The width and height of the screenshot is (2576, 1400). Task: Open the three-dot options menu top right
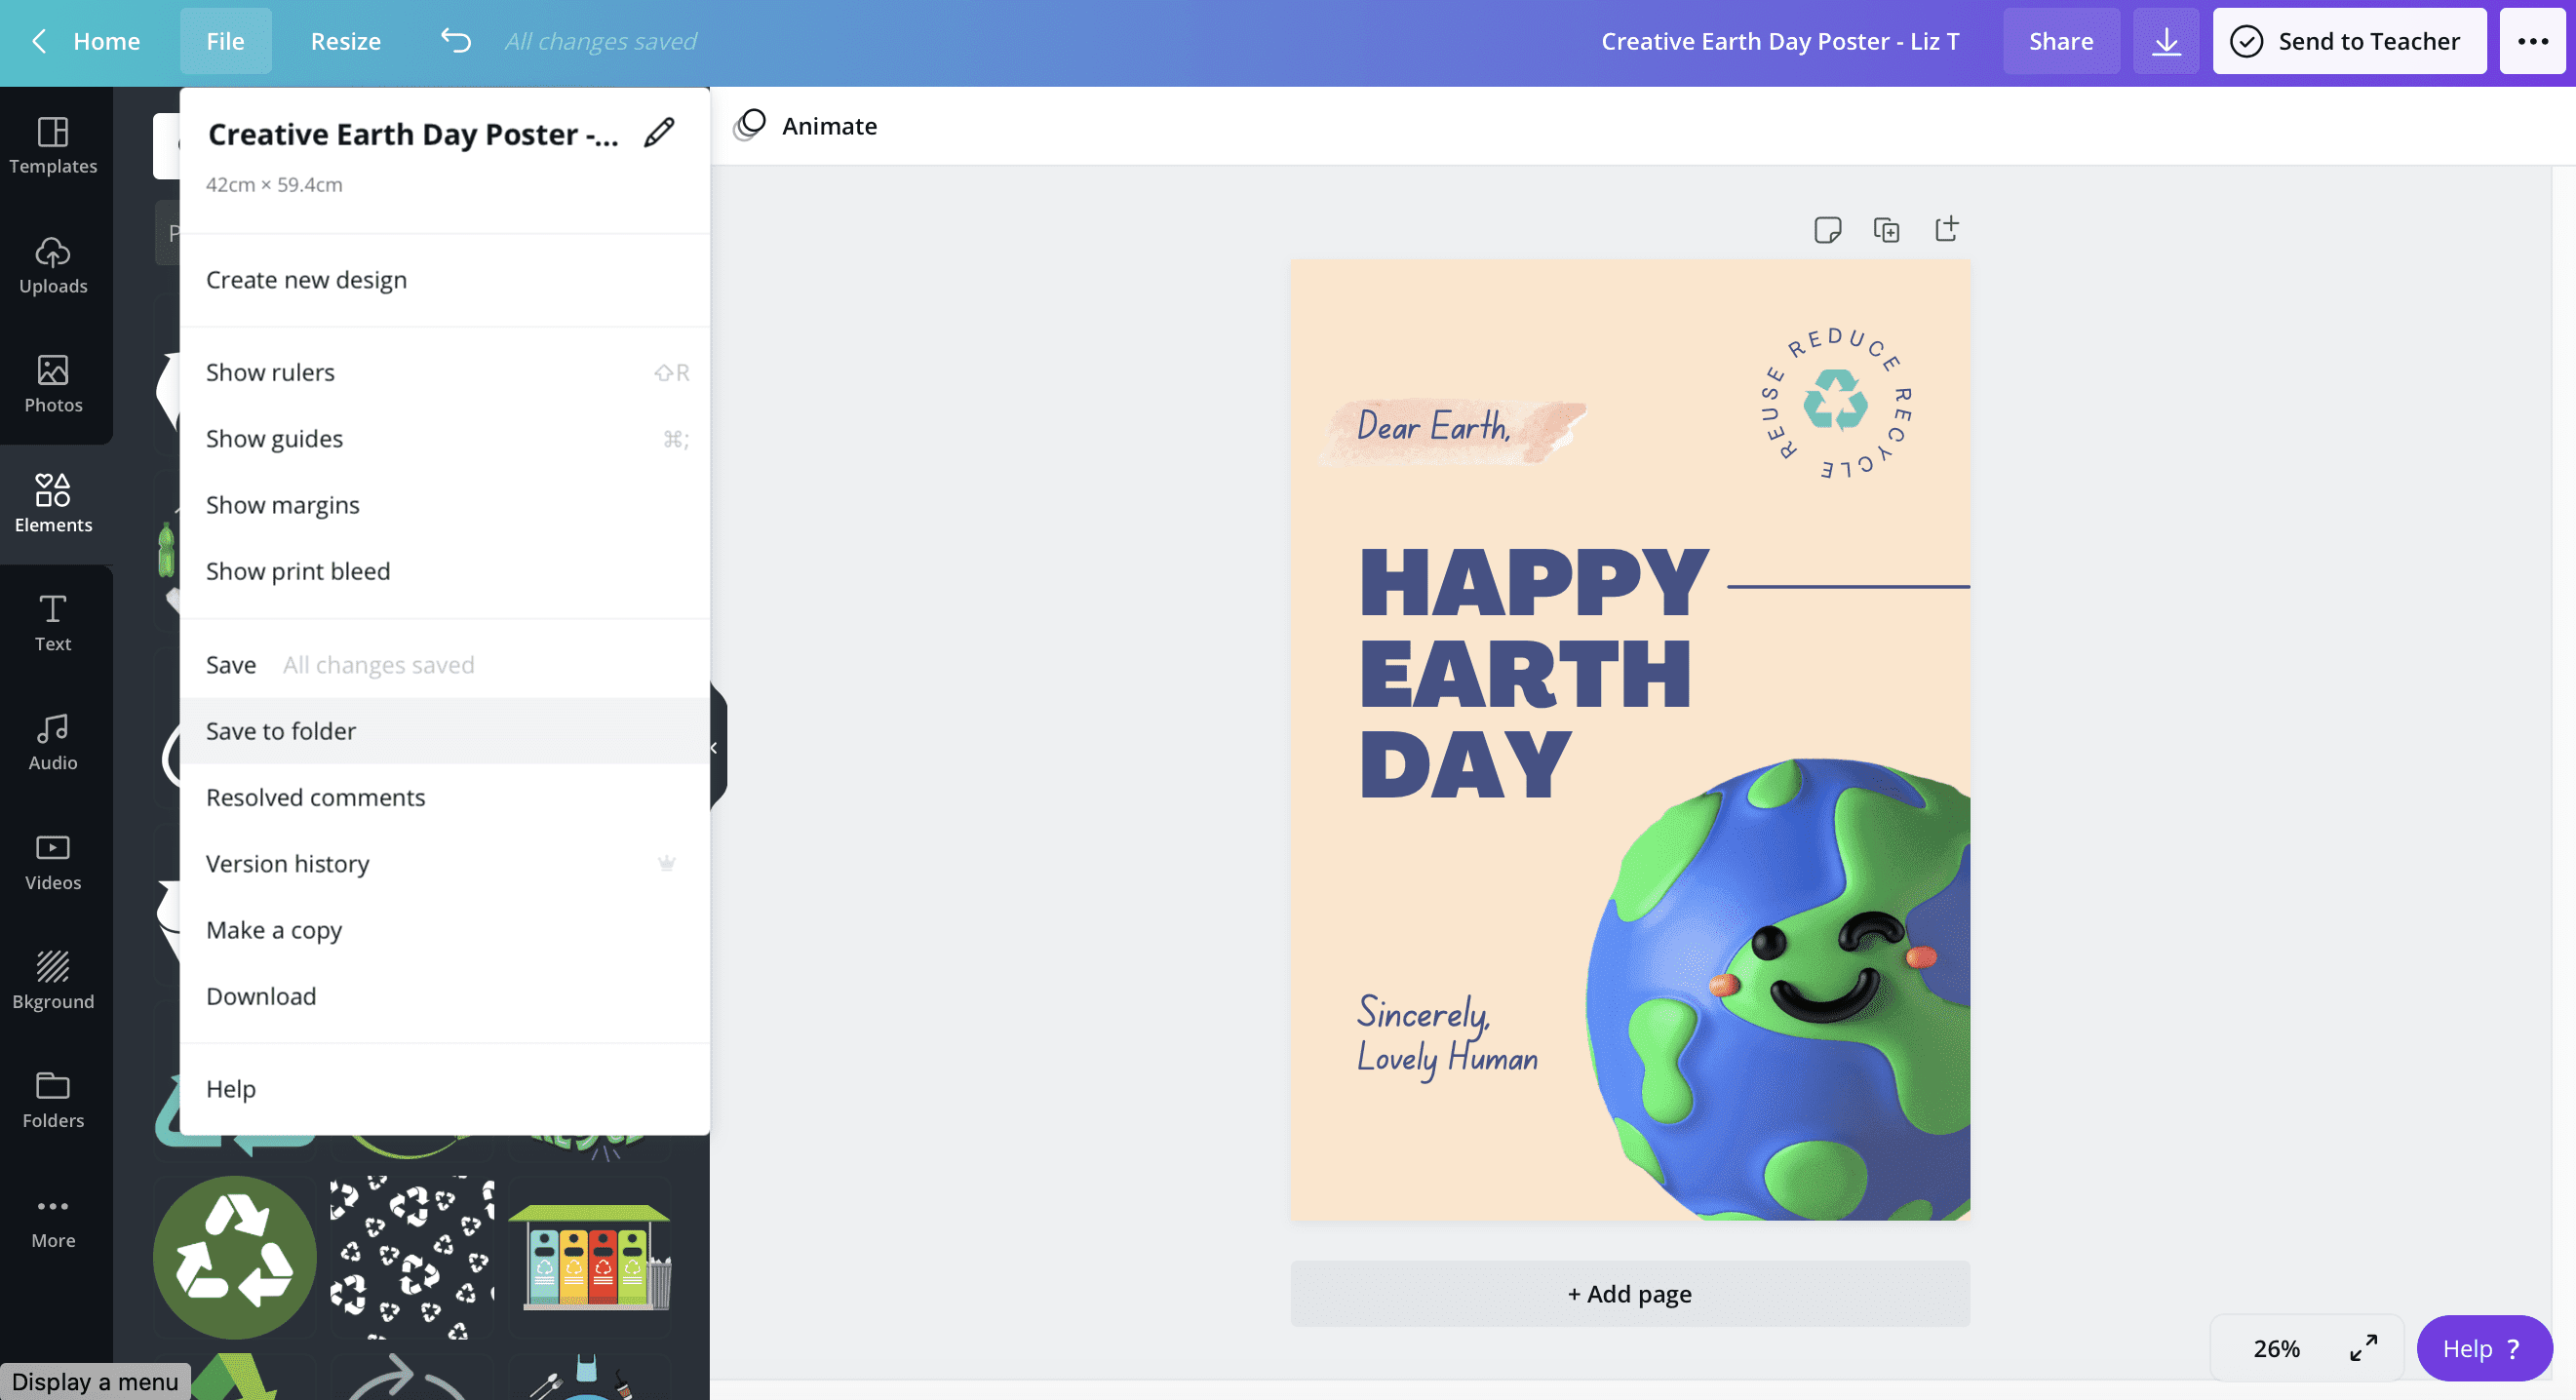tap(2531, 40)
